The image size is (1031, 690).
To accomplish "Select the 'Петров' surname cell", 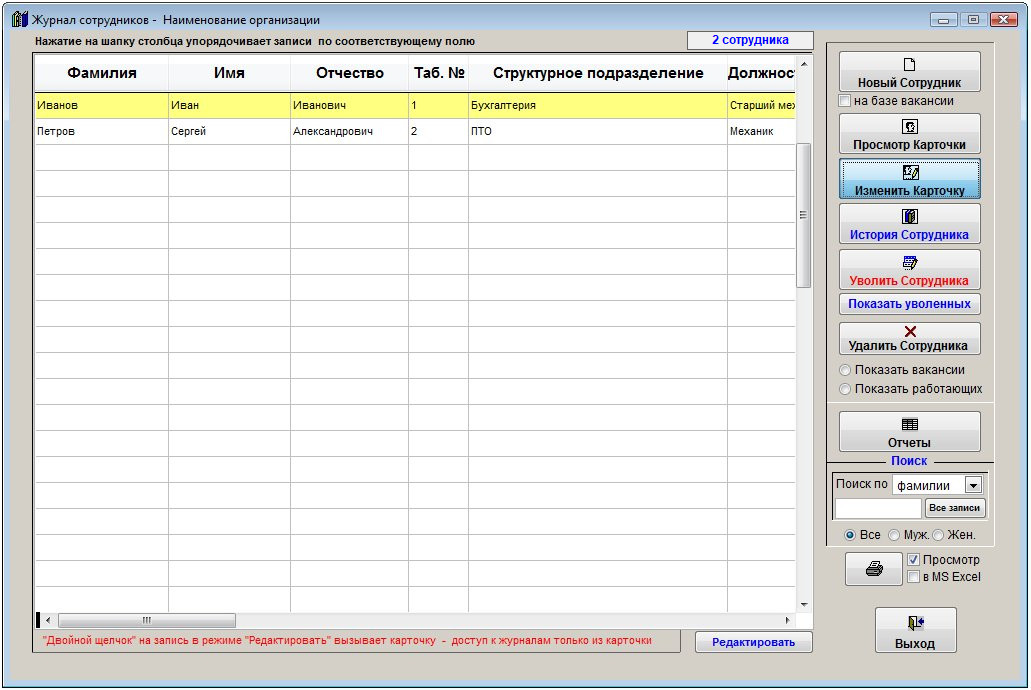I will point(102,132).
